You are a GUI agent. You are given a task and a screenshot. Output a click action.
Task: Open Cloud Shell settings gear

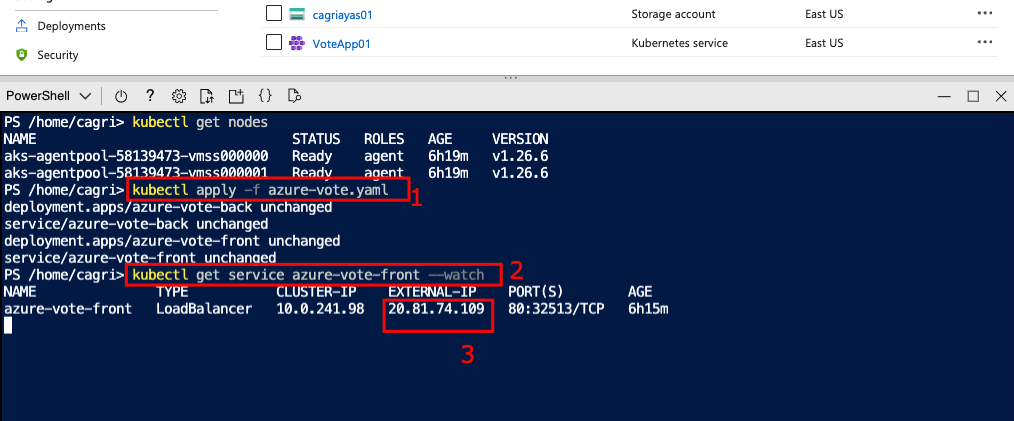pos(179,96)
